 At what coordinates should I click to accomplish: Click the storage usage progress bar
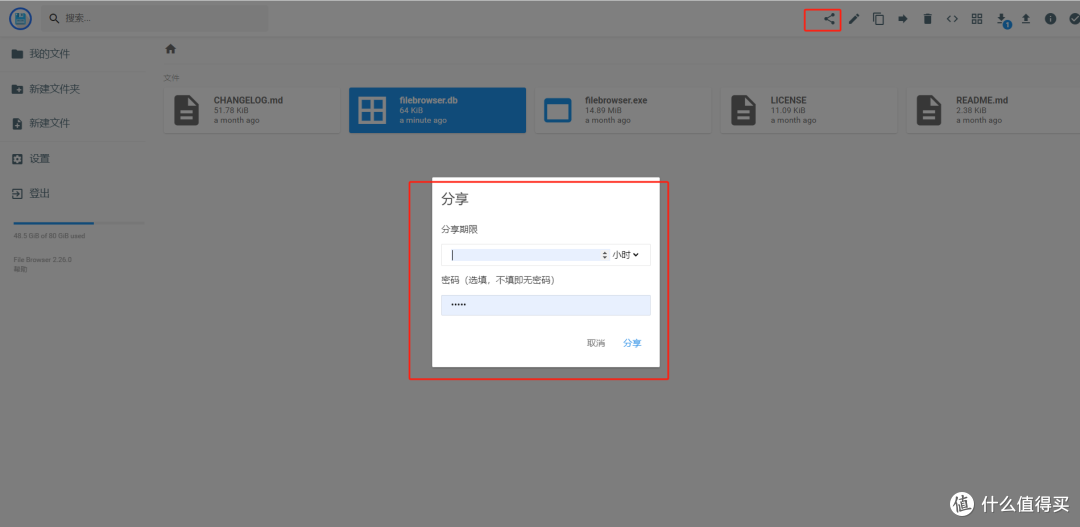pos(79,223)
